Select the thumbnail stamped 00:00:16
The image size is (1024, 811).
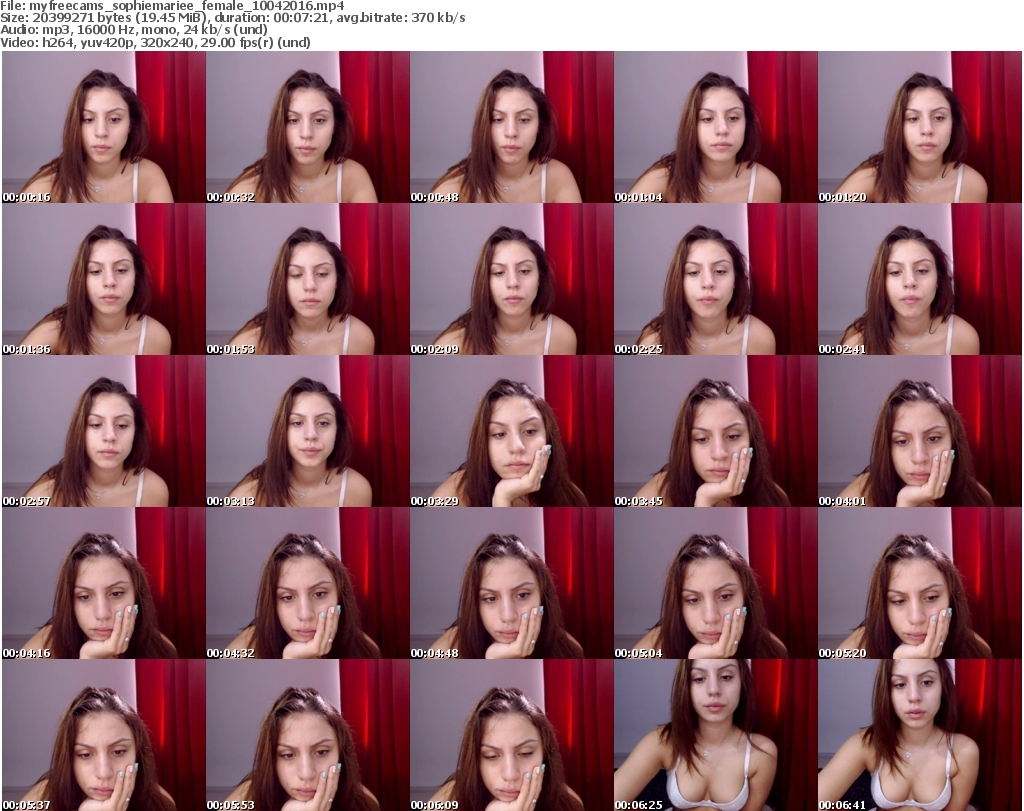tap(104, 127)
